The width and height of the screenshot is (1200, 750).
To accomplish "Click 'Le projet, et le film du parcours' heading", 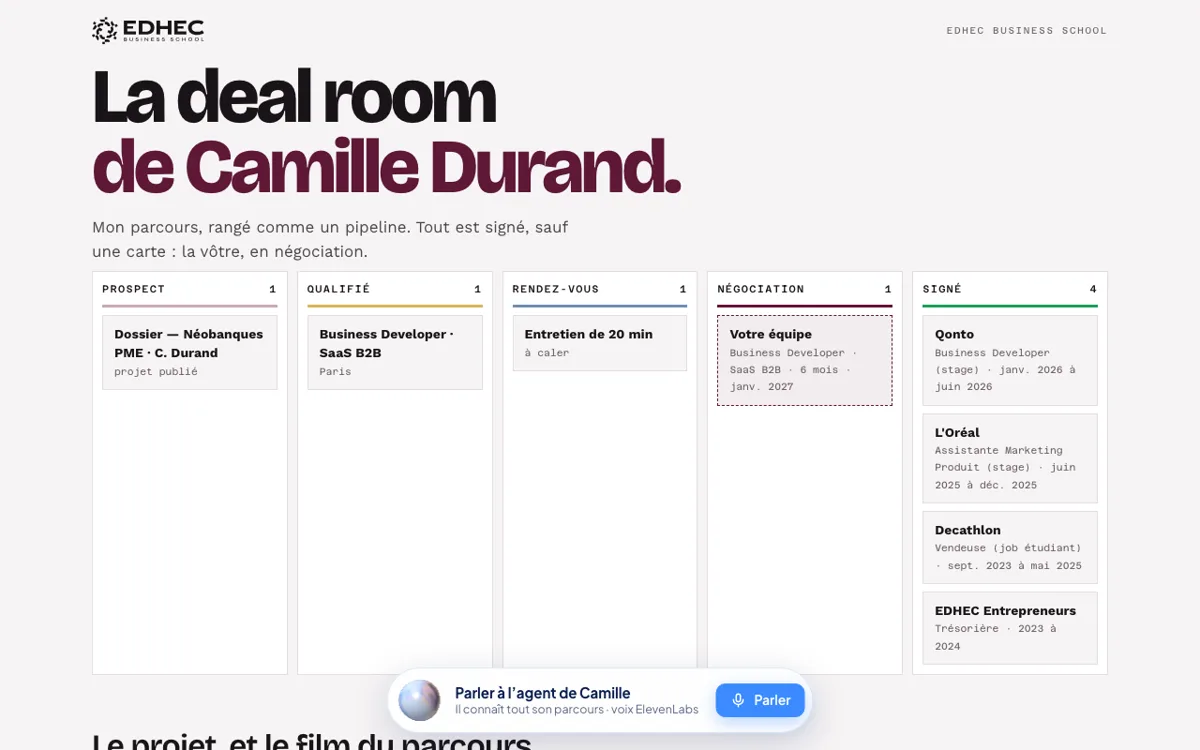I will click(311, 740).
